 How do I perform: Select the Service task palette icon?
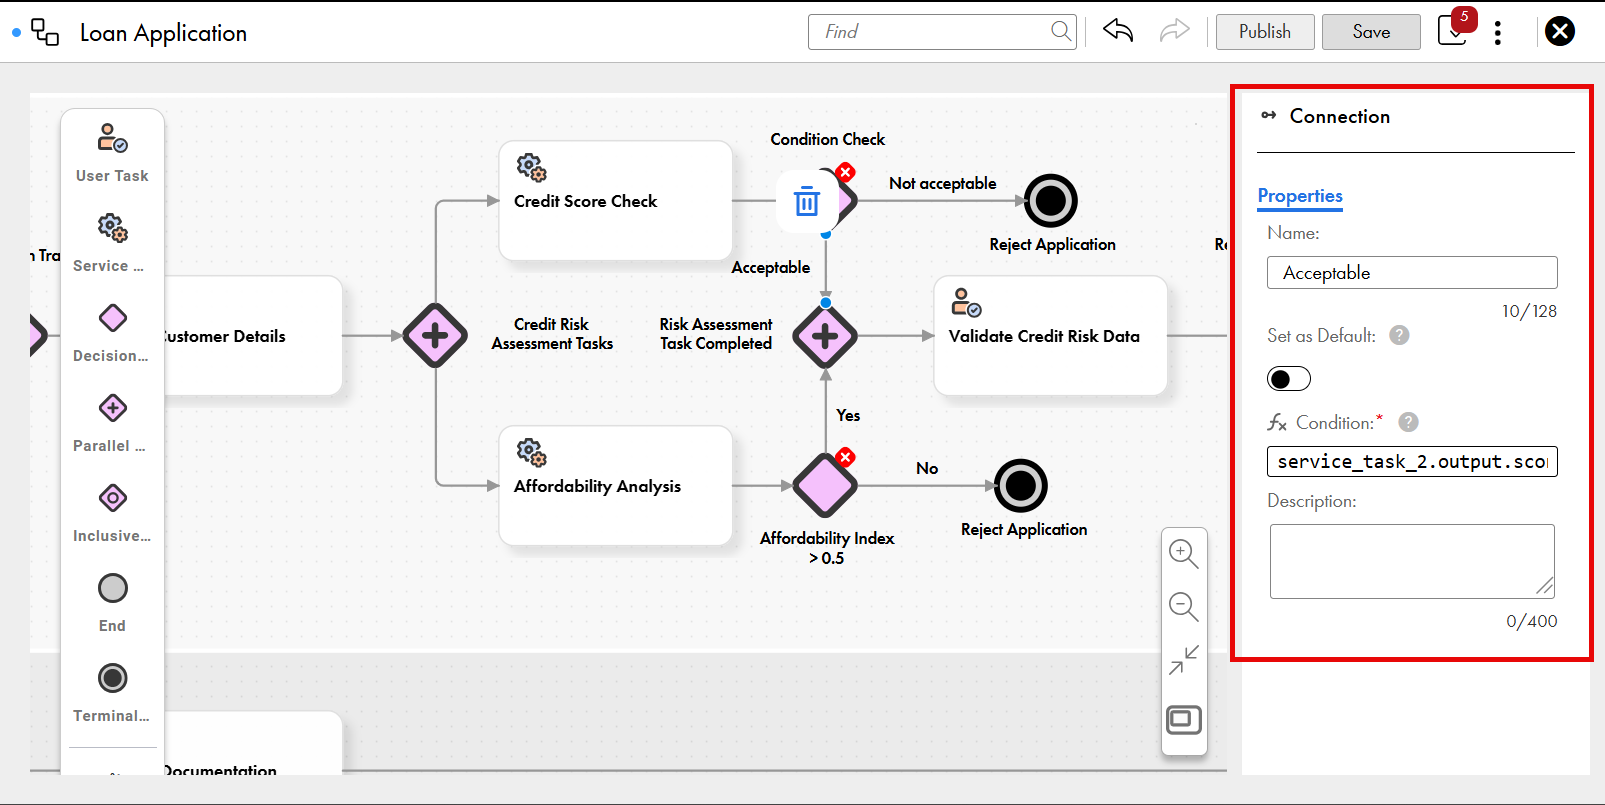112,228
